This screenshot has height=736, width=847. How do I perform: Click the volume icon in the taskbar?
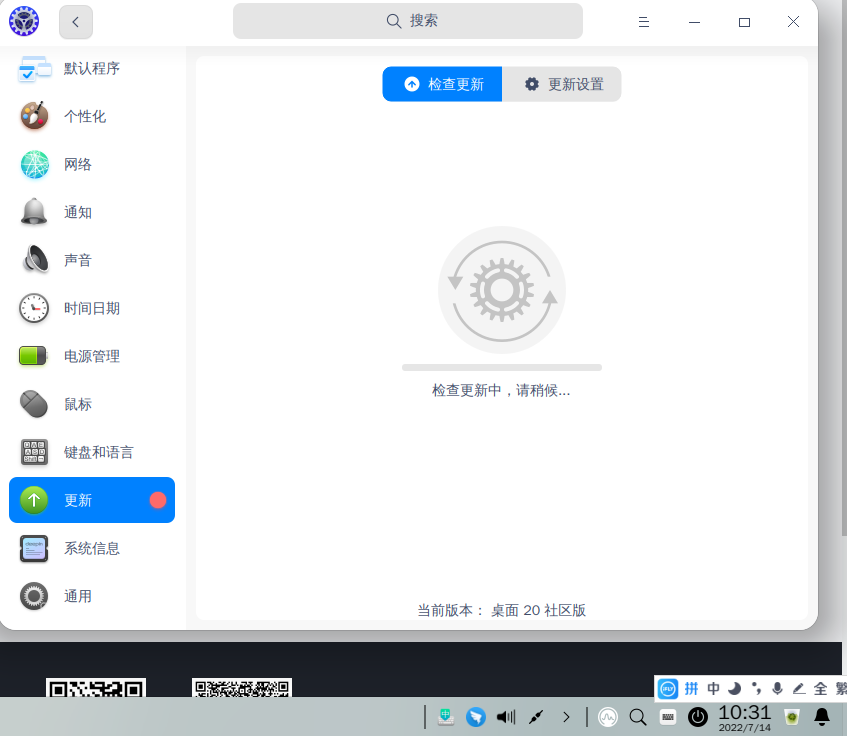pos(505,716)
